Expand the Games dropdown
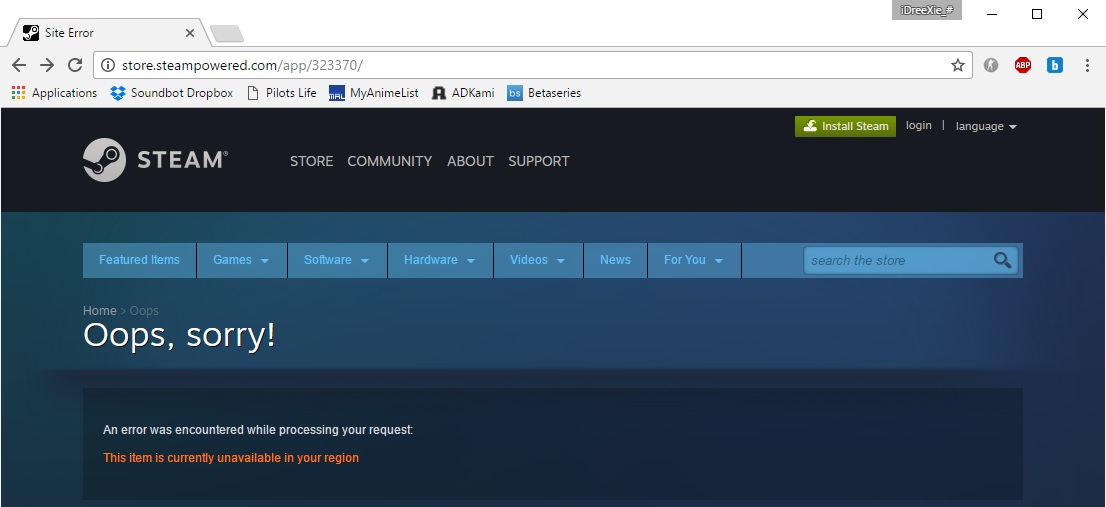Viewport: 1106px width, 507px height. click(x=241, y=260)
